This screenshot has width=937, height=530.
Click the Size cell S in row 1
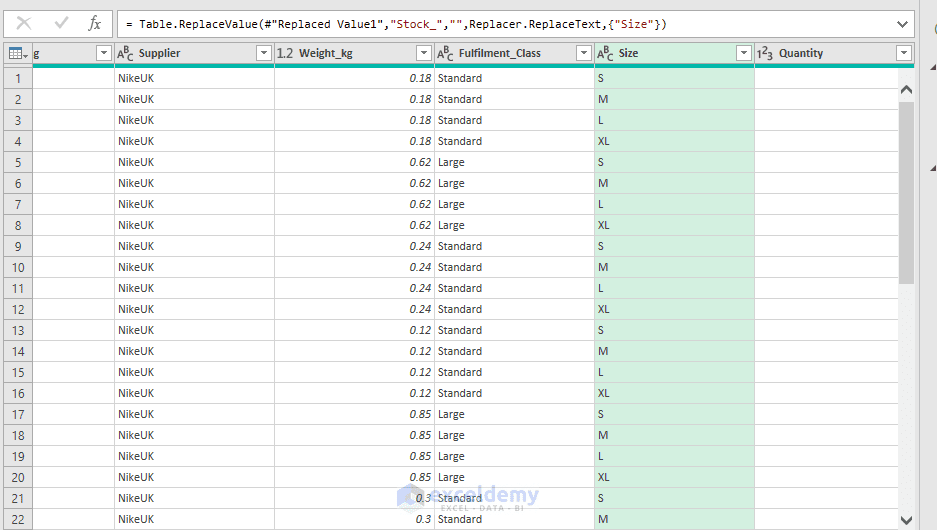pyautogui.click(x=675, y=78)
